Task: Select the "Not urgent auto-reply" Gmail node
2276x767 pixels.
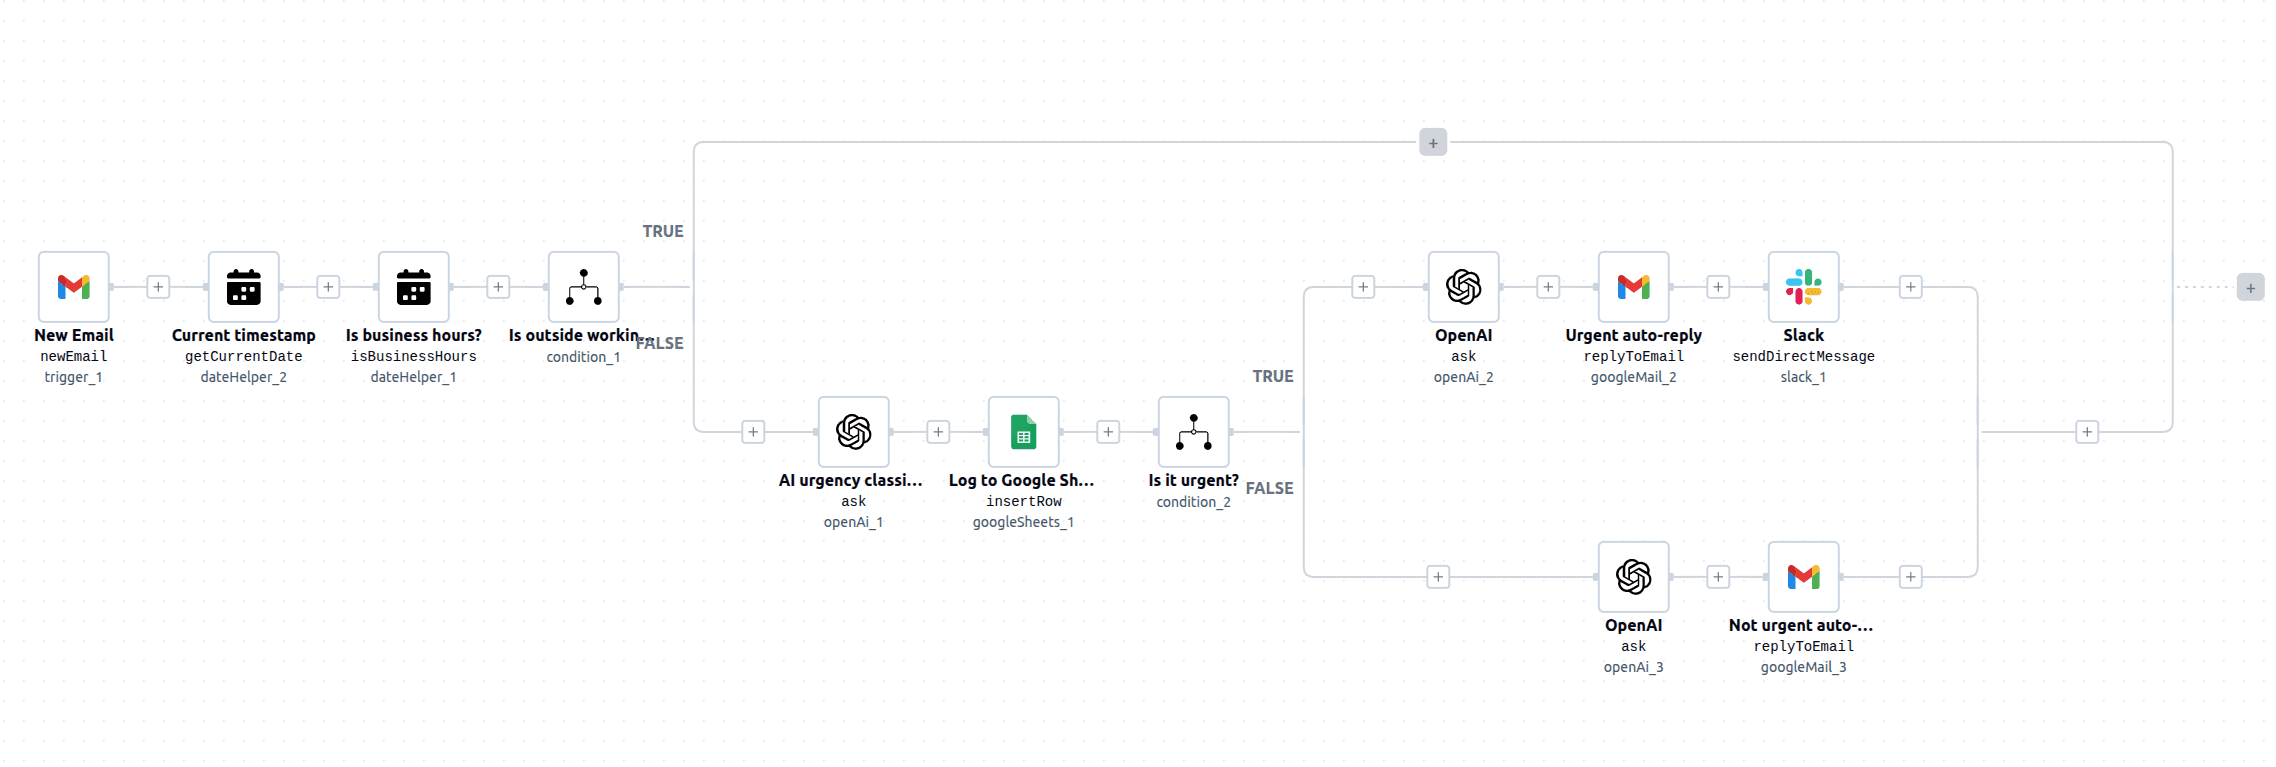Action: pyautogui.click(x=1803, y=577)
